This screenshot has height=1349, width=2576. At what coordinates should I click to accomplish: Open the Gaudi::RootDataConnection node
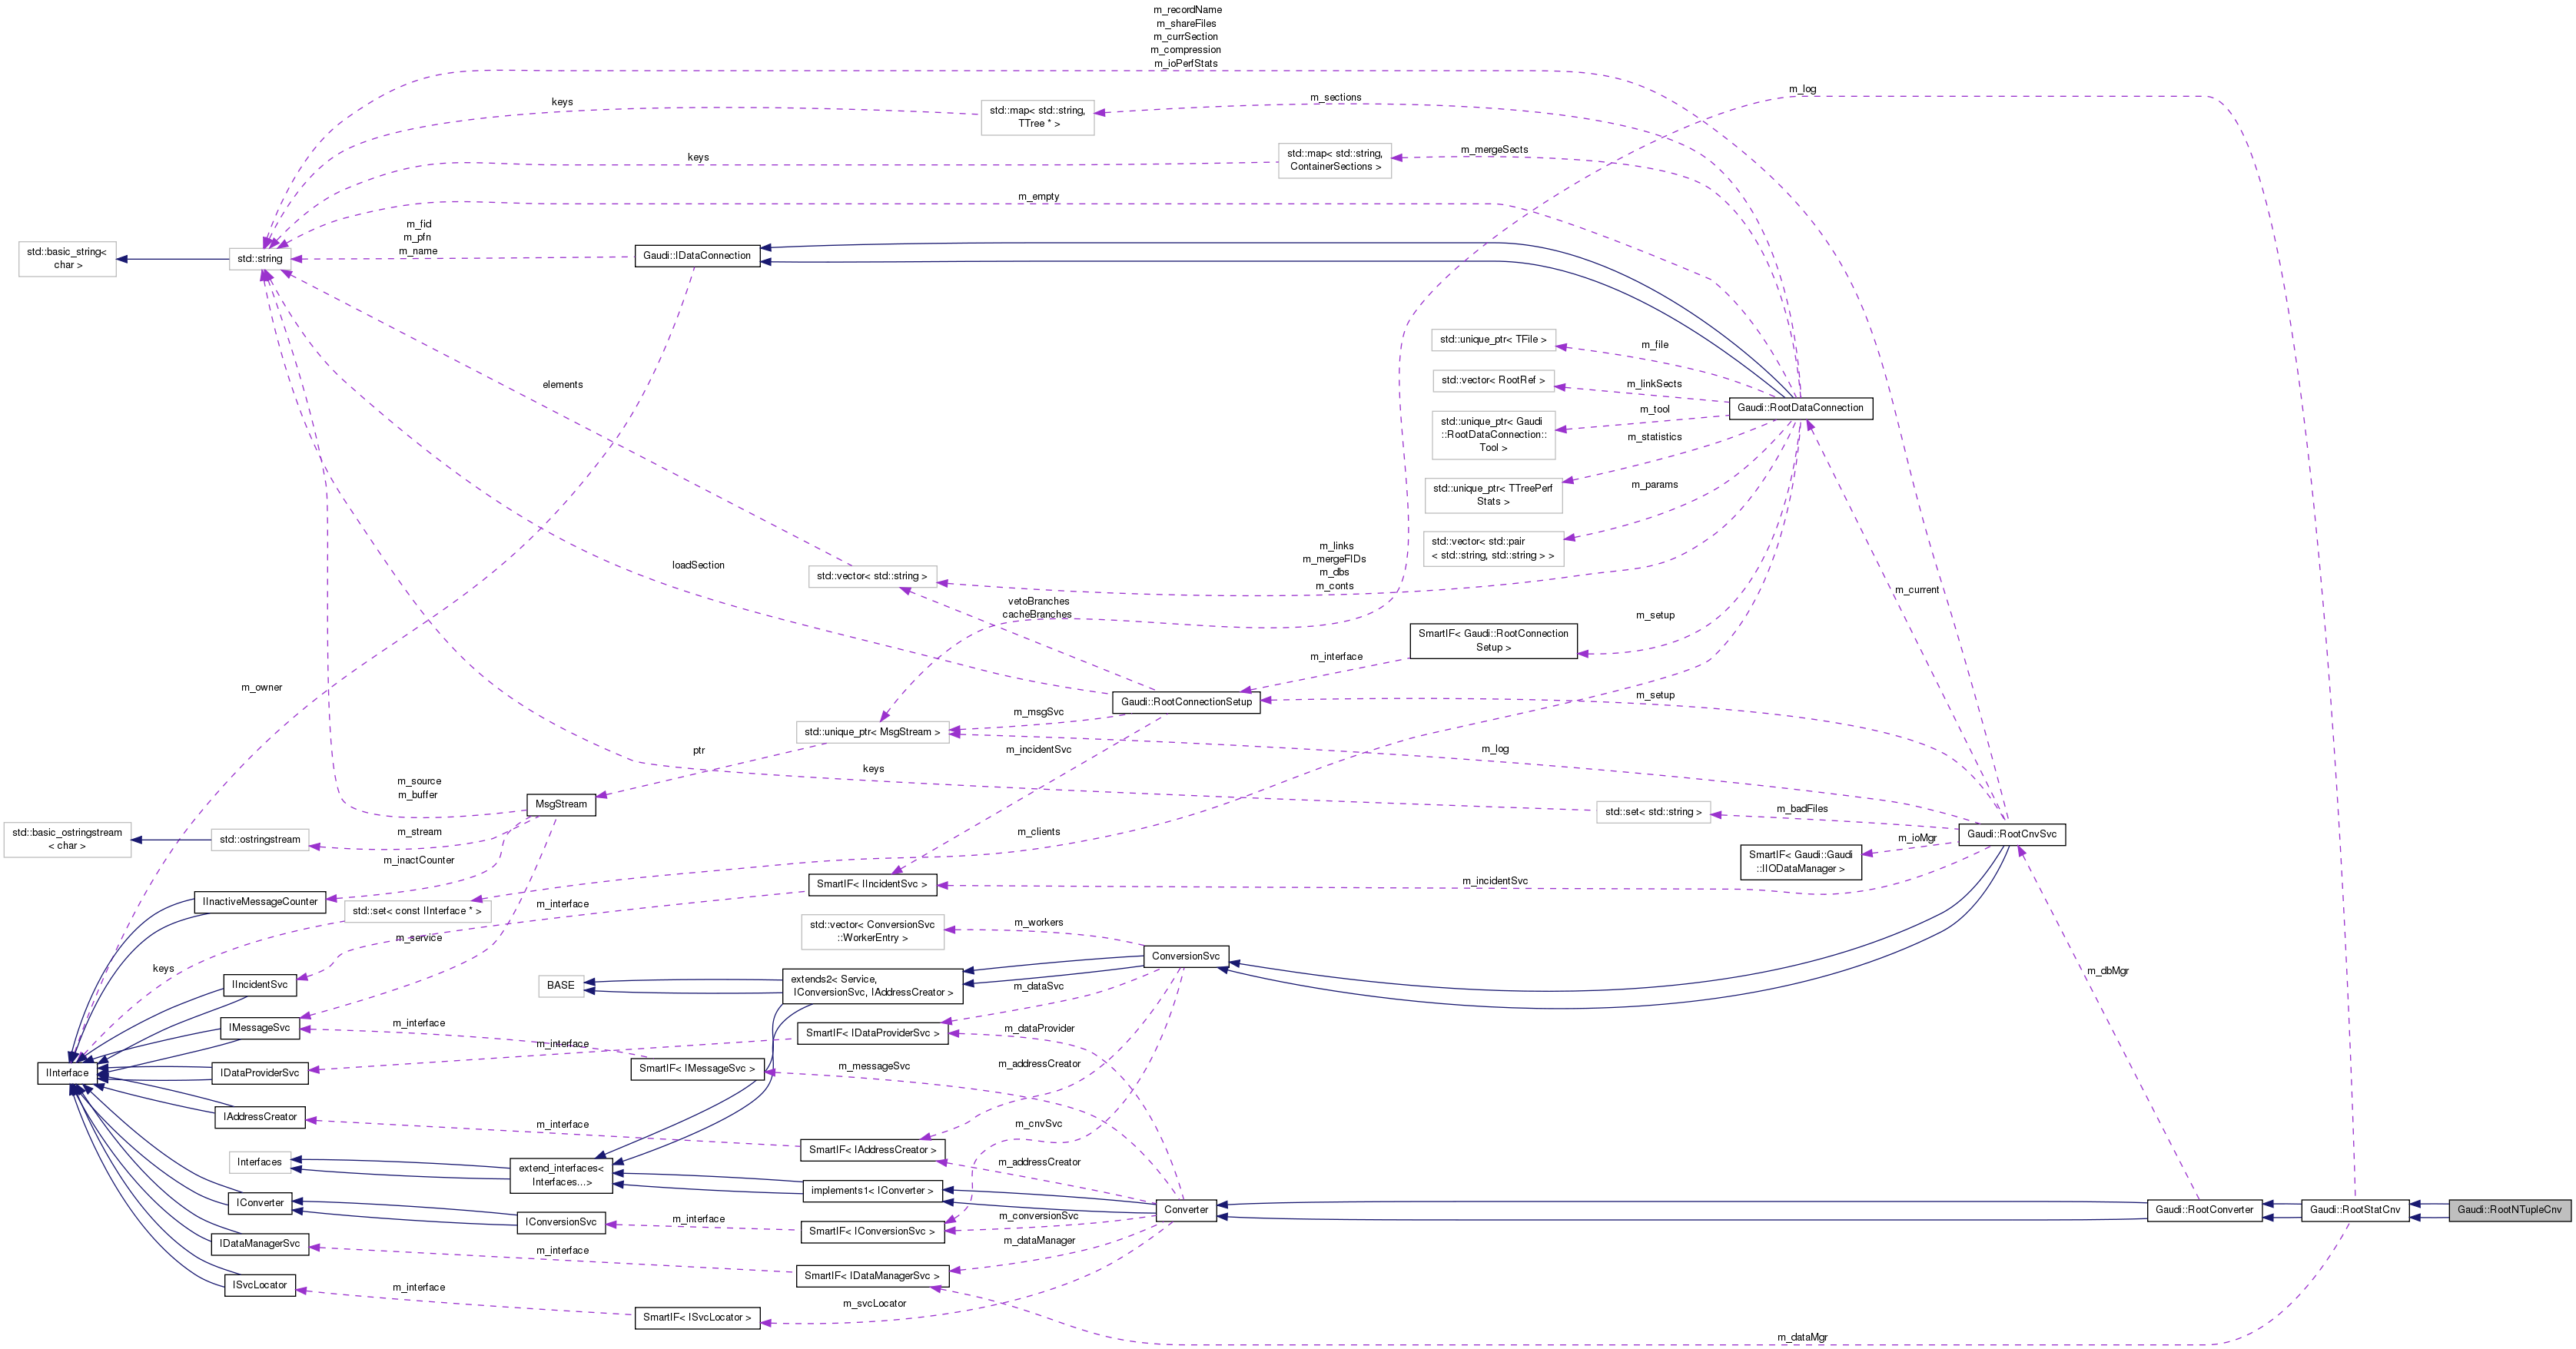(x=1800, y=408)
